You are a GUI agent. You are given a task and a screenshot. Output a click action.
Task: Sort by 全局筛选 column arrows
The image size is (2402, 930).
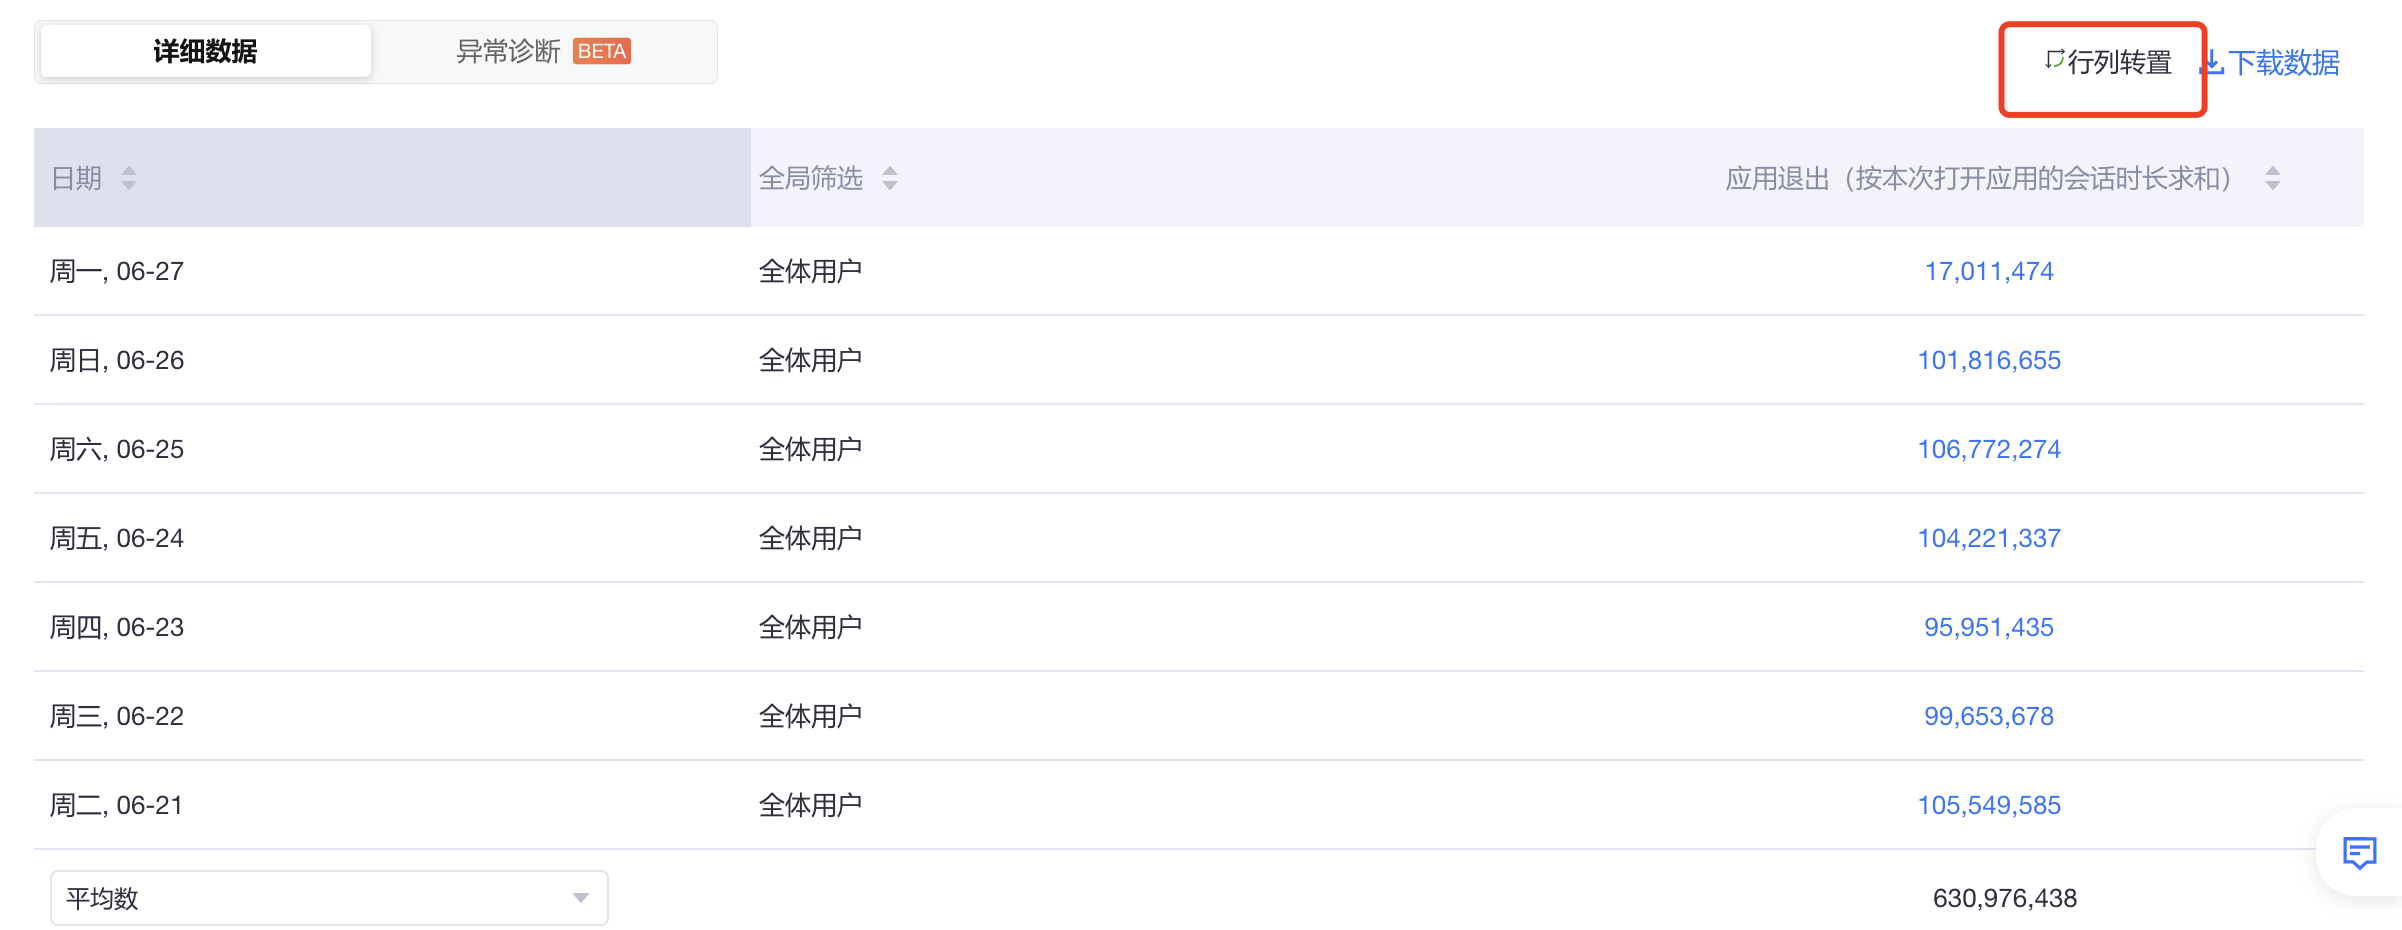coord(890,178)
